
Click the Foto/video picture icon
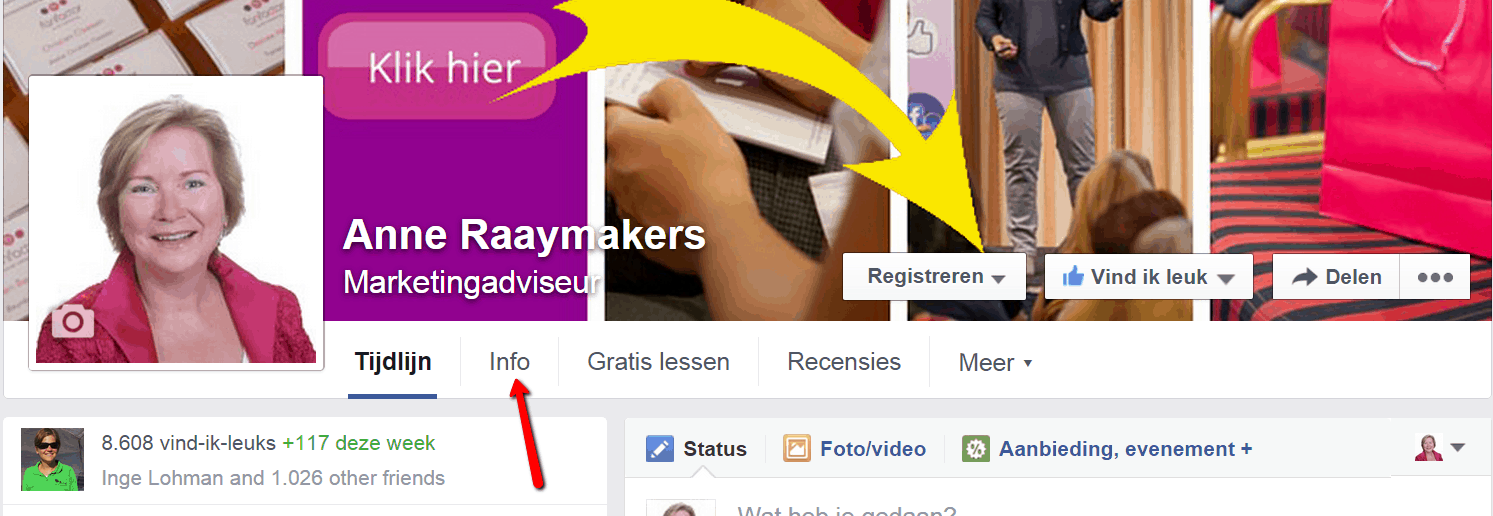coord(796,449)
